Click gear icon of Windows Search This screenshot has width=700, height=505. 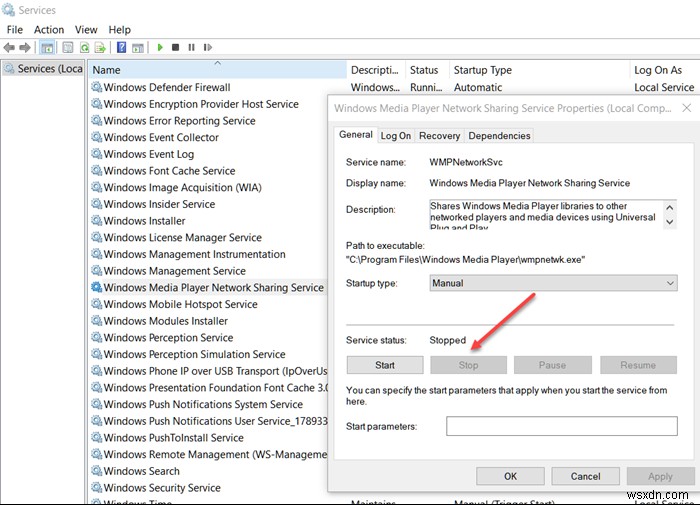point(96,471)
